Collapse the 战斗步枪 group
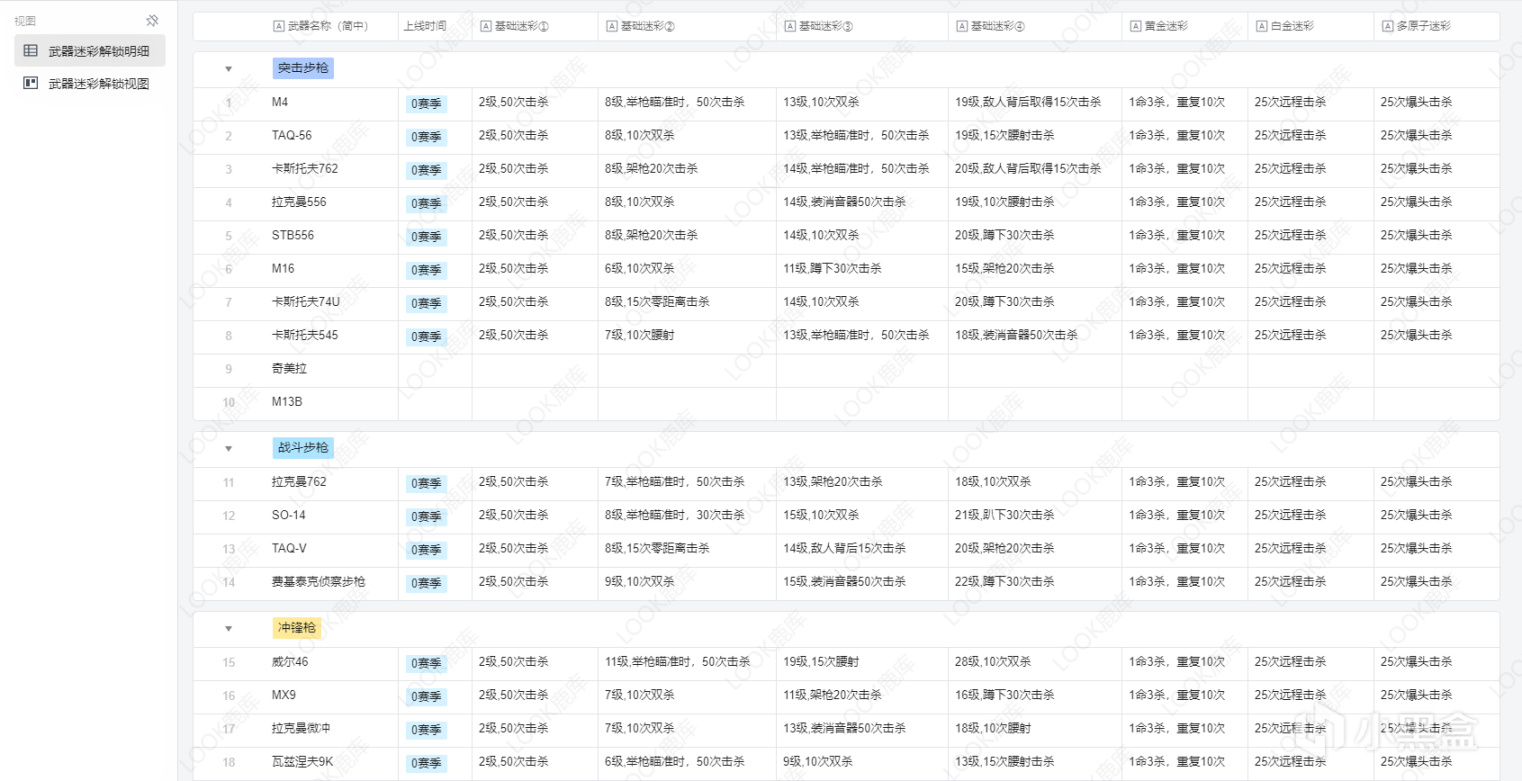This screenshot has width=1522, height=781. click(x=228, y=449)
